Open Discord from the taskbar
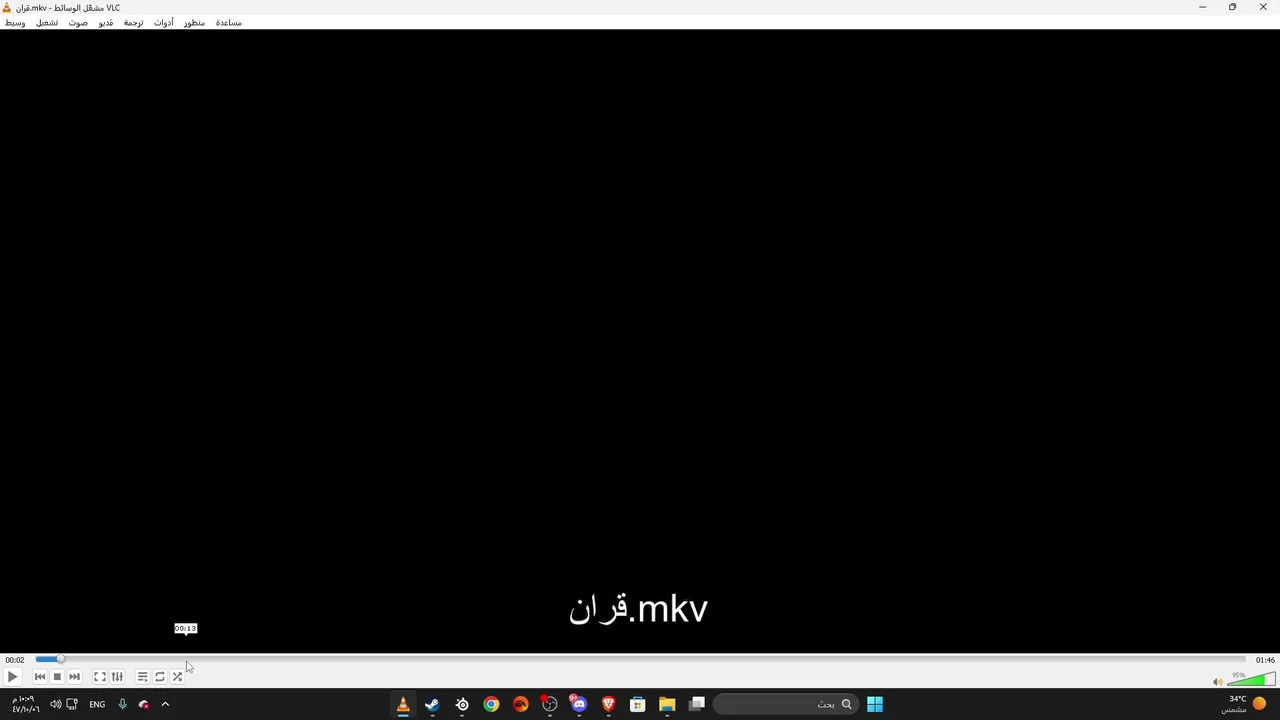 point(579,704)
